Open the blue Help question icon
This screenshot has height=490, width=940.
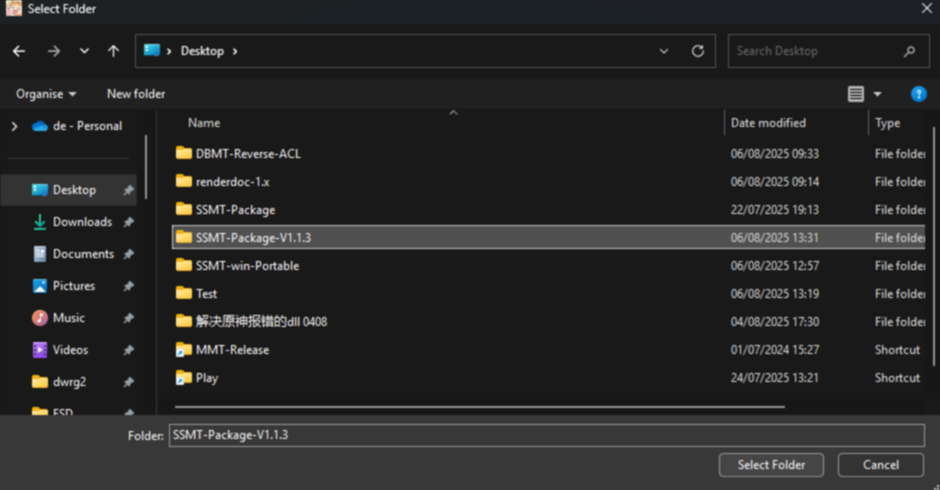coord(918,94)
